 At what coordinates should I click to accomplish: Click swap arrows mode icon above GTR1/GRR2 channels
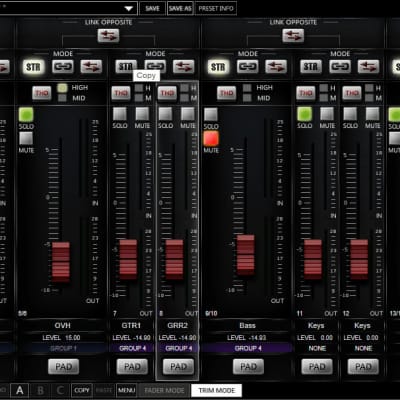pyautogui.click(x=184, y=67)
